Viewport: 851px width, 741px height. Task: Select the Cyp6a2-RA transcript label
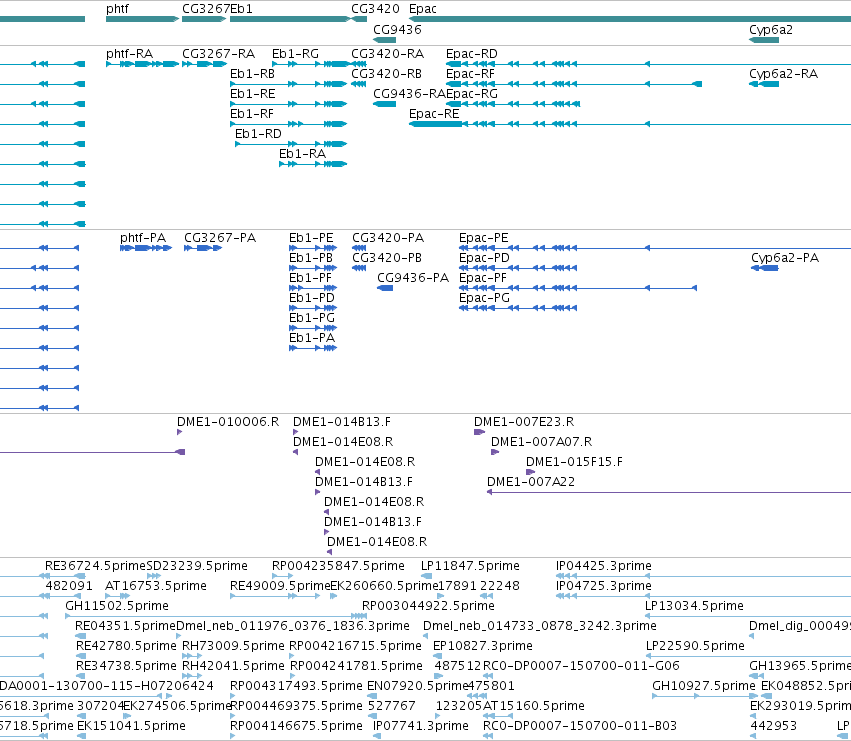(x=783, y=74)
